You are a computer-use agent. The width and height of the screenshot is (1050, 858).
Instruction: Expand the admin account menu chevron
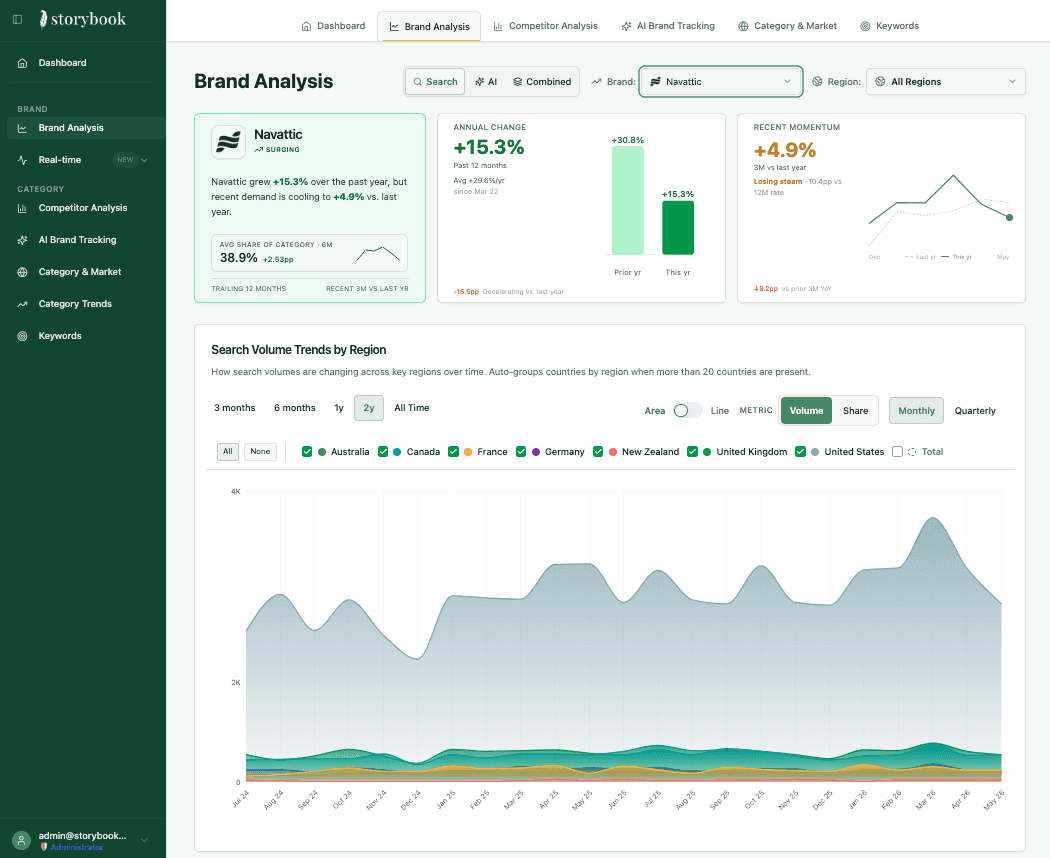point(144,840)
